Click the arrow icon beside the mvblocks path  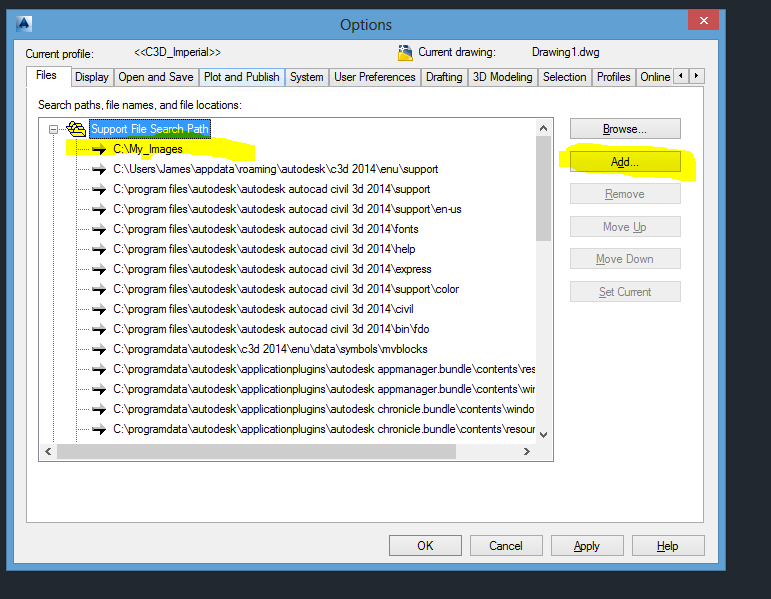99,349
